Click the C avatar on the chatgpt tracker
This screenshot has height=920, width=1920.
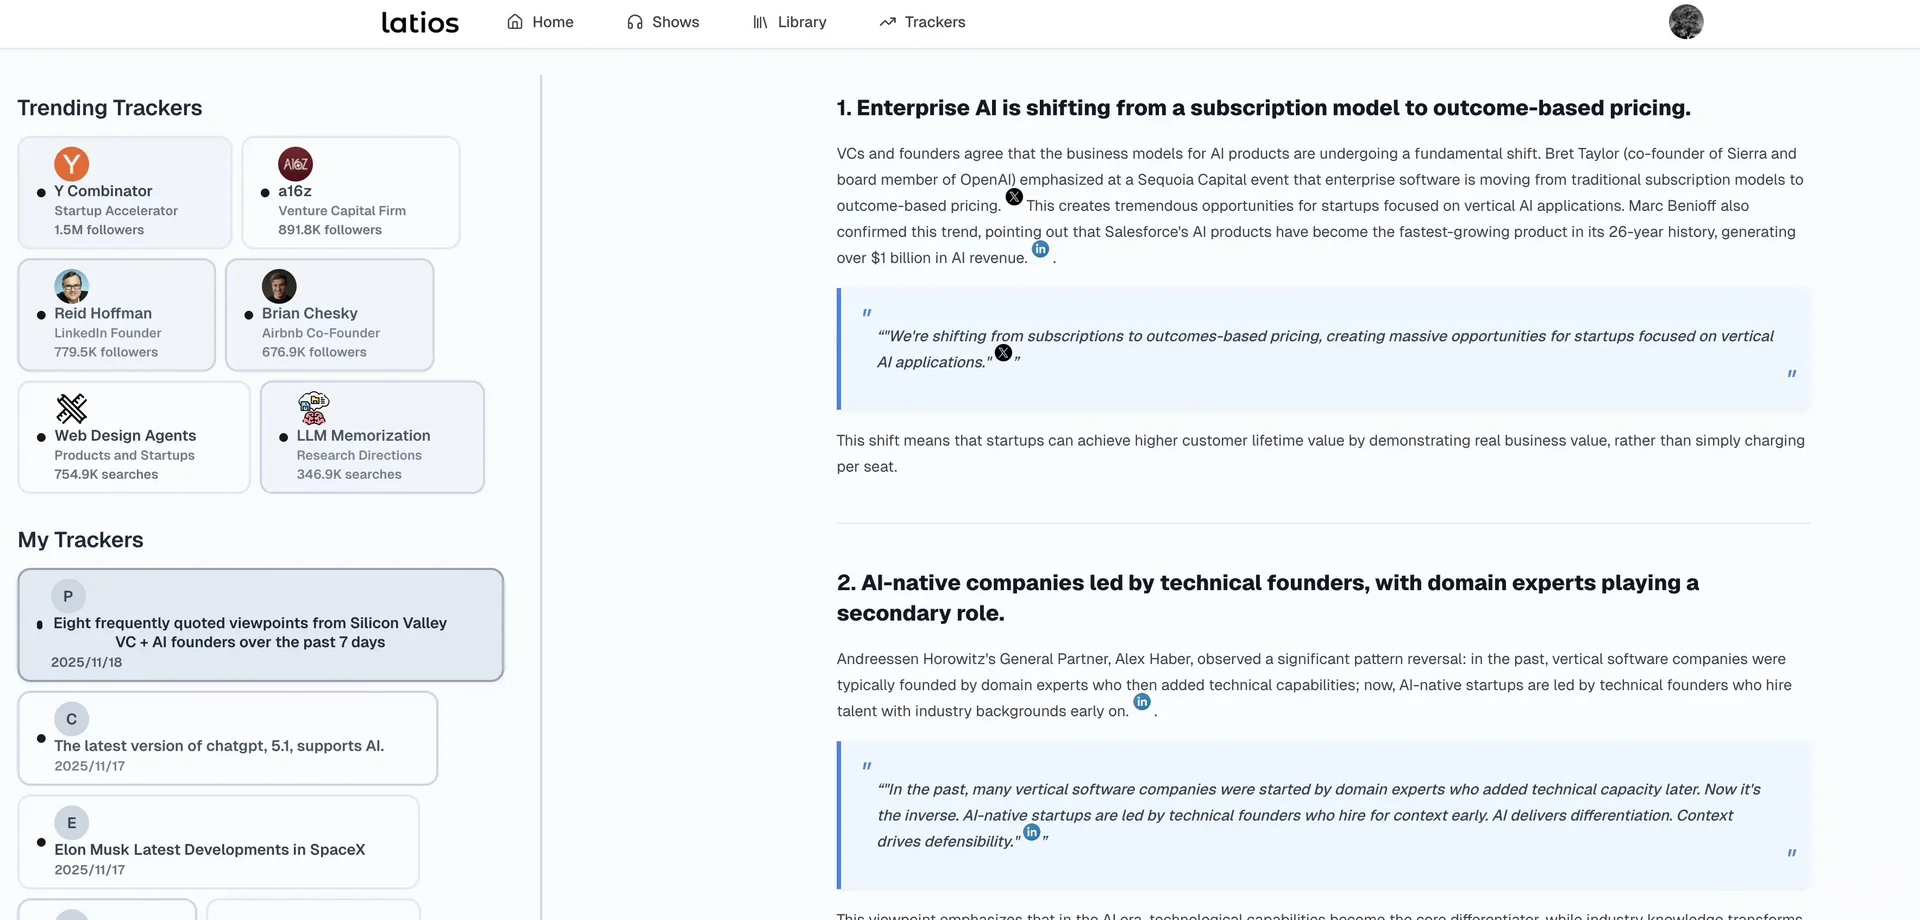point(71,719)
